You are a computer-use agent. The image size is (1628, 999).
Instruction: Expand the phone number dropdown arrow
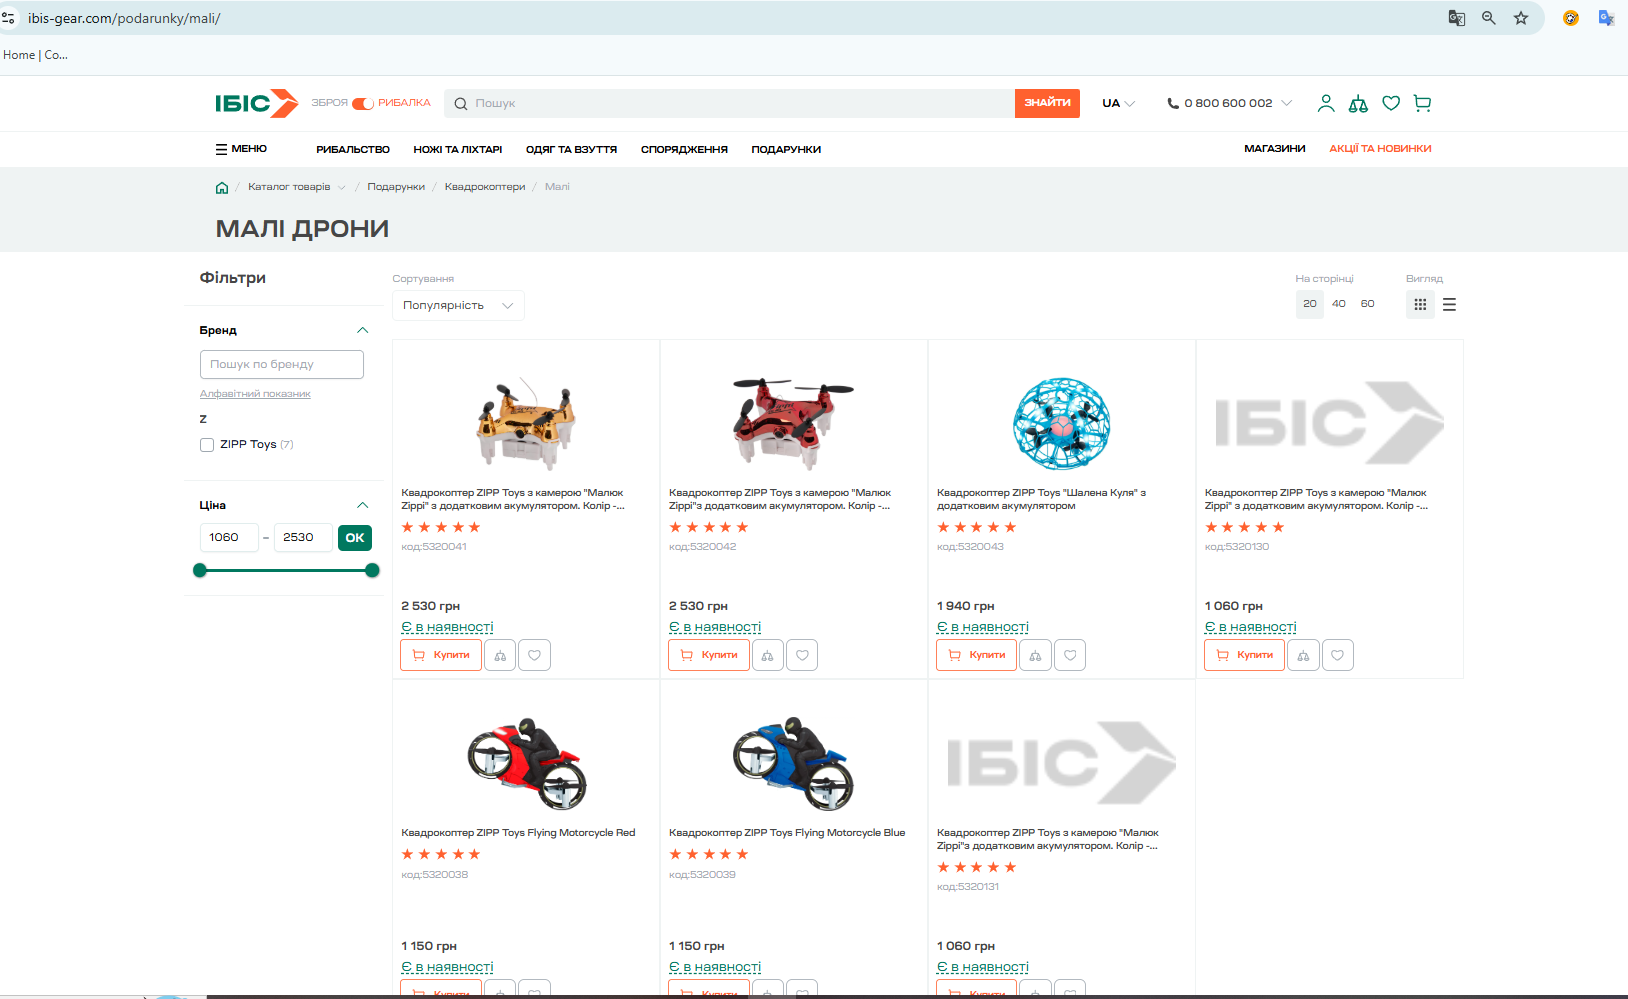click(1287, 103)
